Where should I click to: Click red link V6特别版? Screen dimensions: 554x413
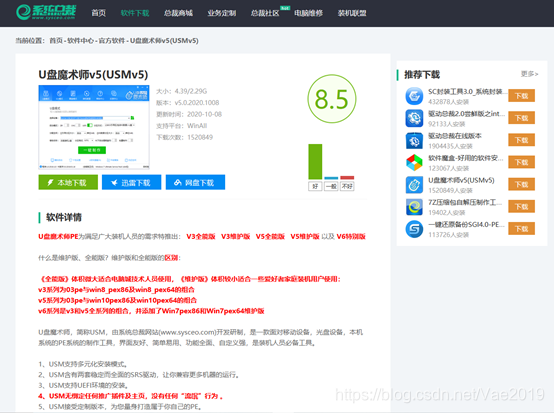pos(351,236)
